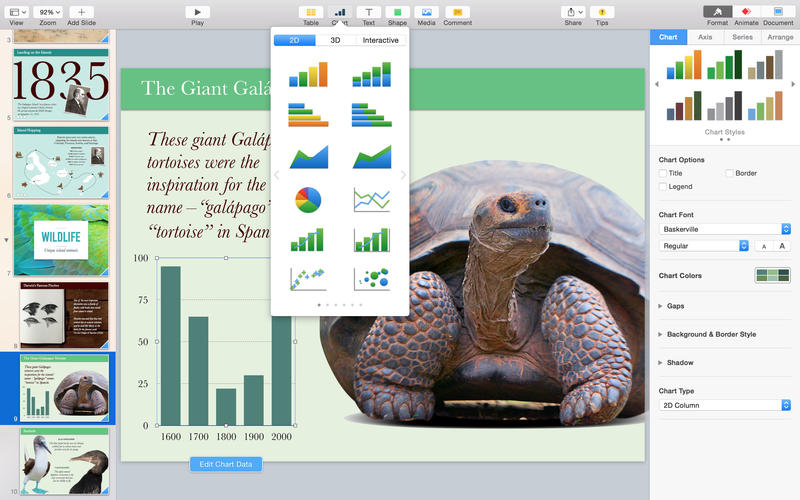The height and width of the screenshot is (500, 800).
Task: Select the Axis inspector tab
Action: point(705,37)
